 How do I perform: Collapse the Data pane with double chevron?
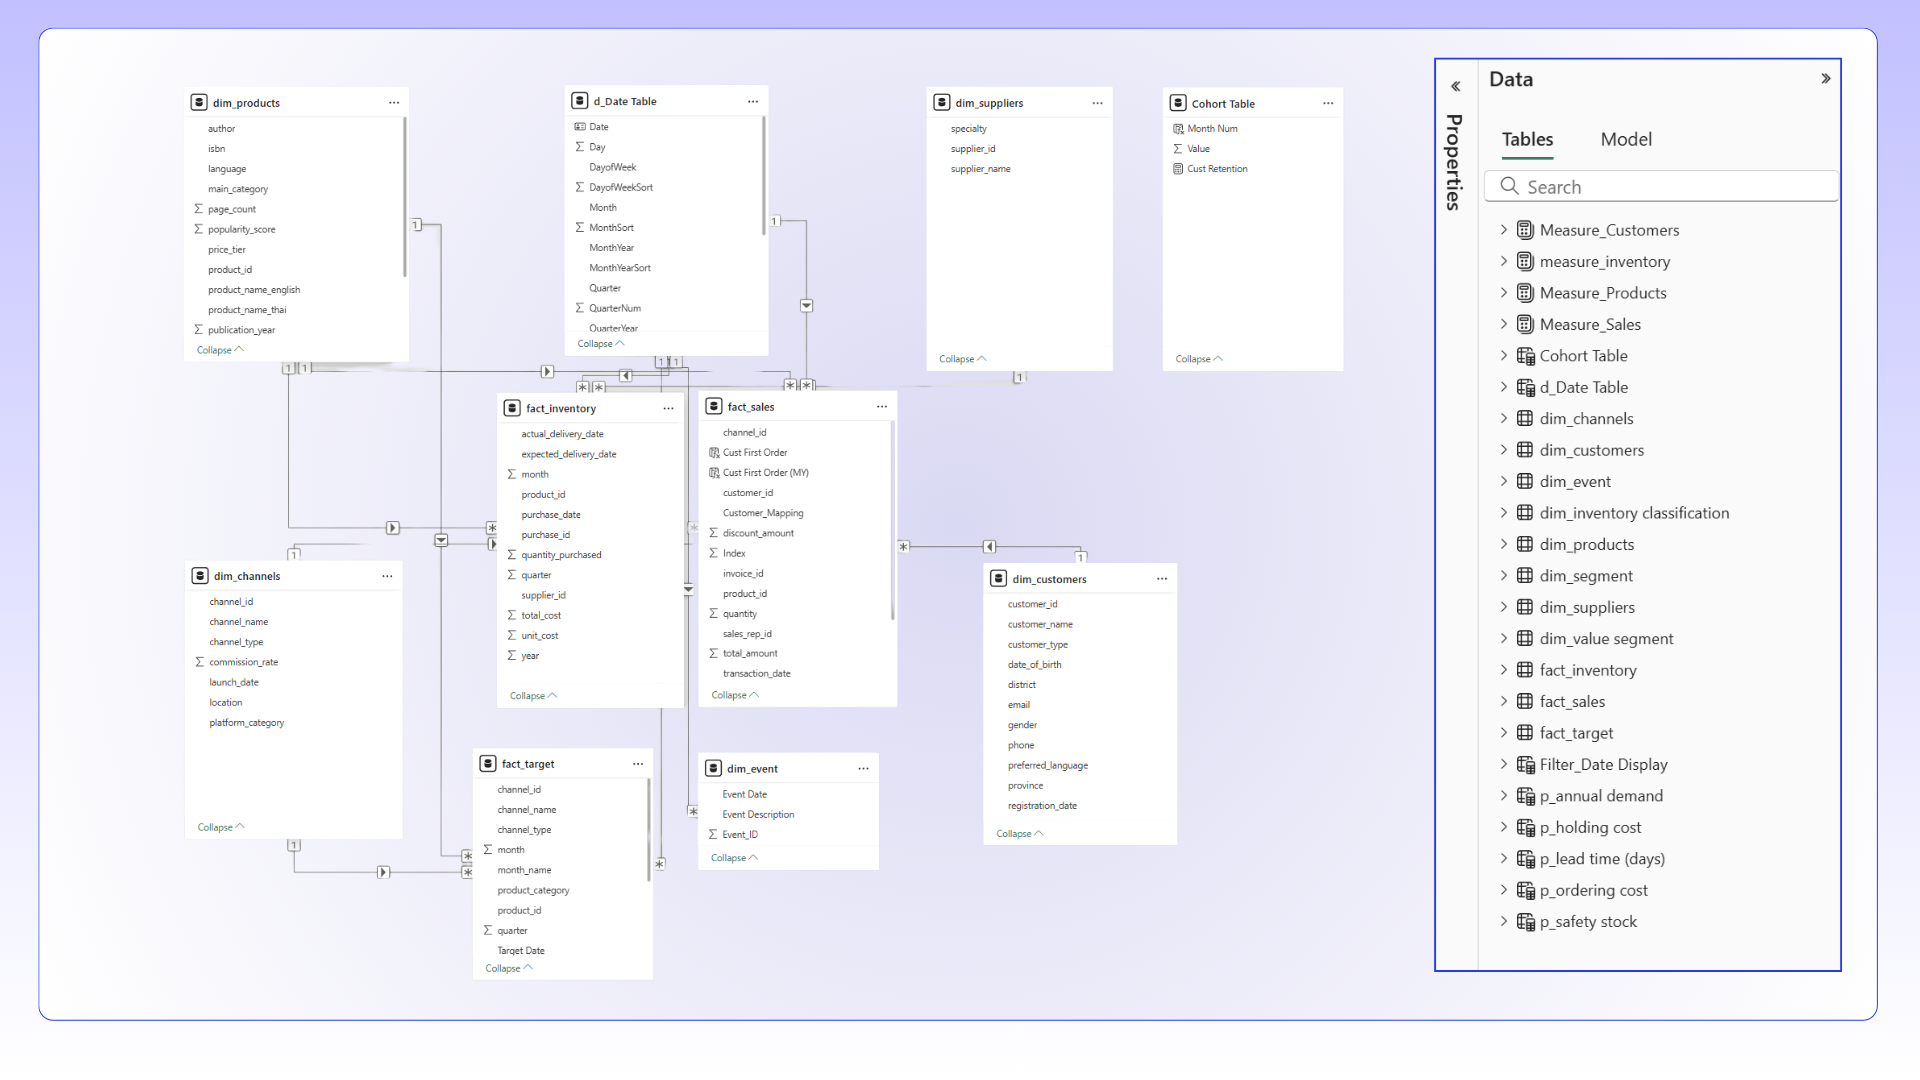1825,79
